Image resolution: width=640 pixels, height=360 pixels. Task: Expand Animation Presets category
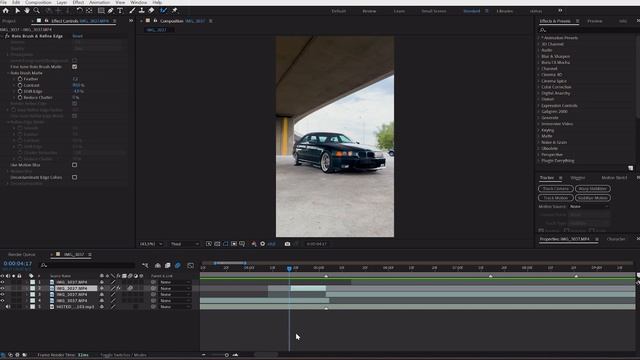pos(539,38)
